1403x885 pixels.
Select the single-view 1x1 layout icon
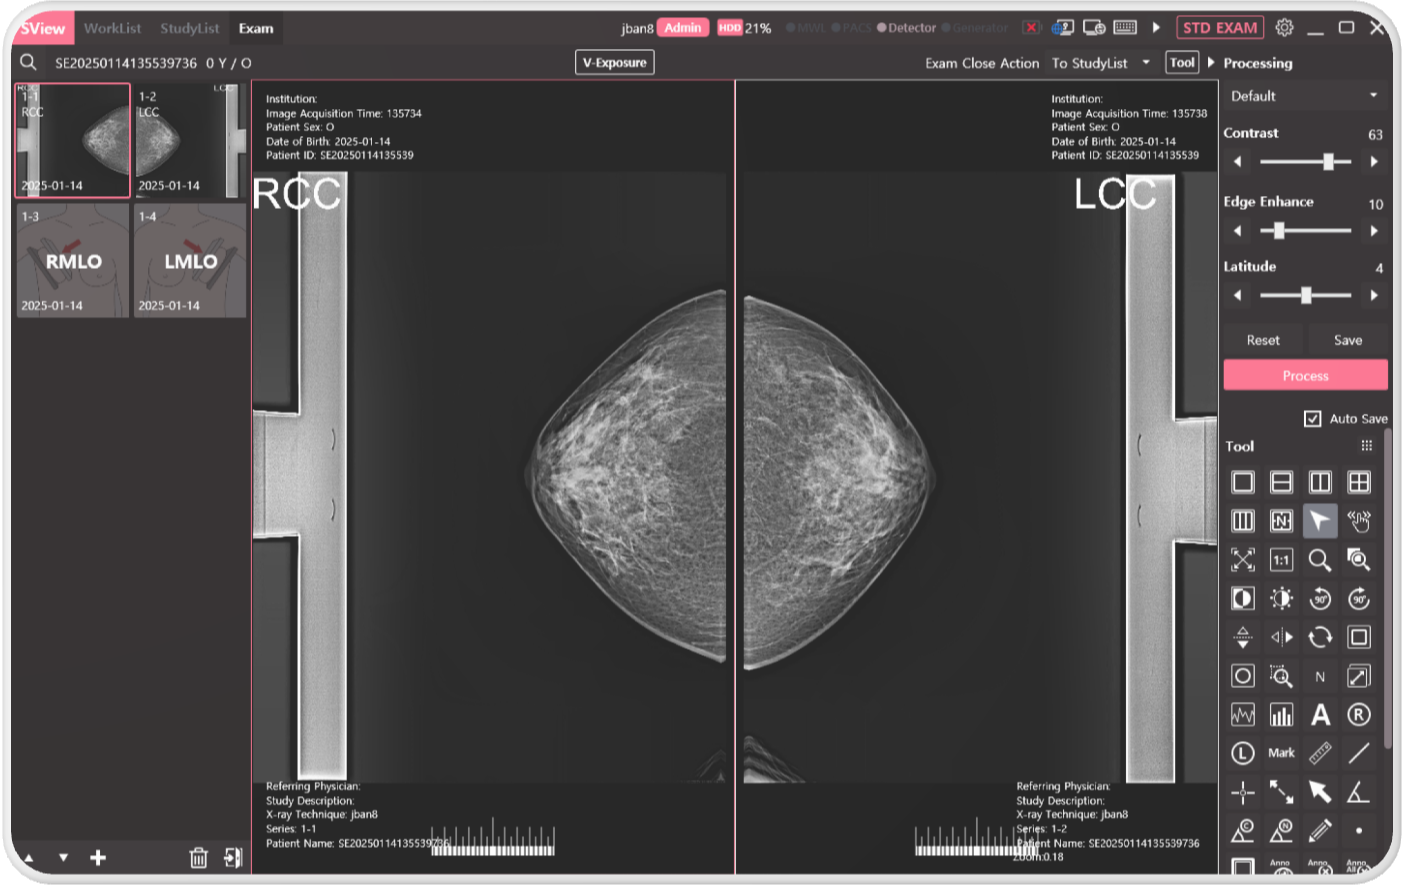click(x=1242, y=482)
